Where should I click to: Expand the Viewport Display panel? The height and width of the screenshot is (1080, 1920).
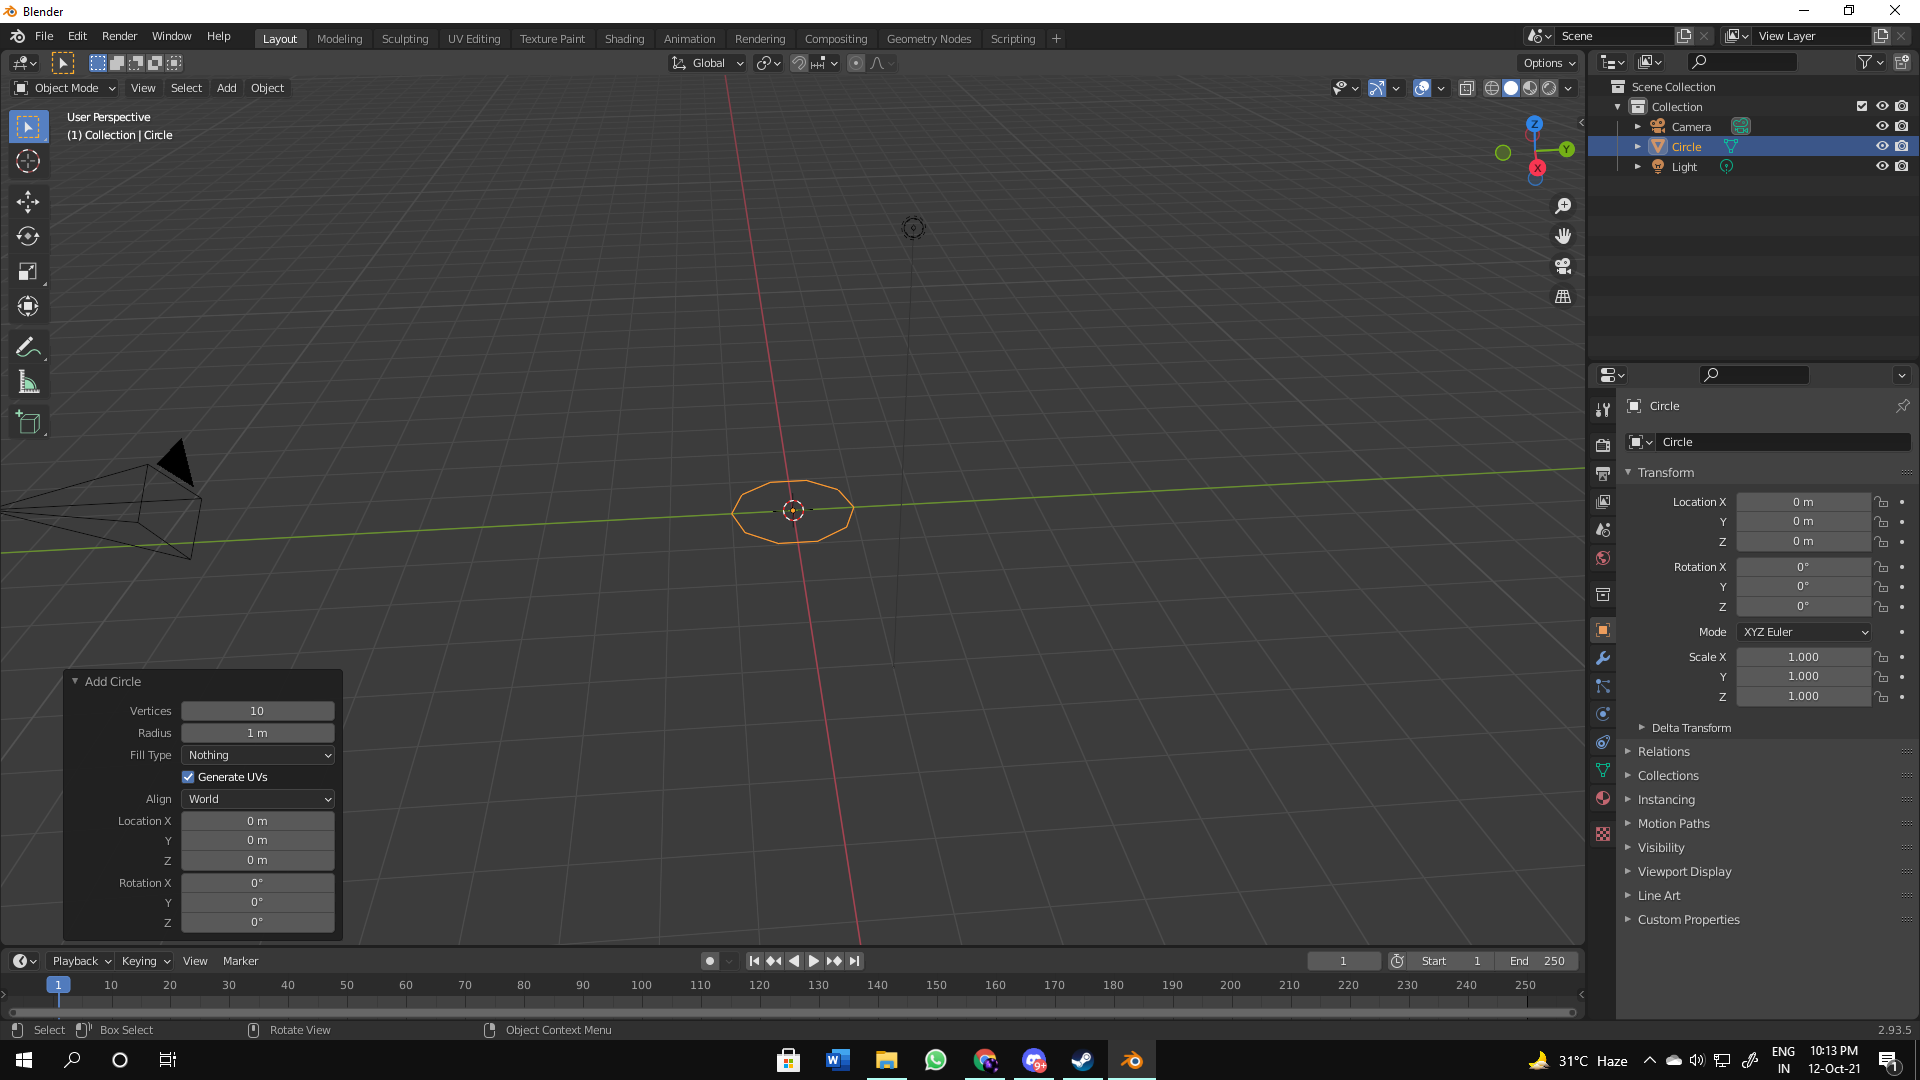click(x=1684, y=872)
